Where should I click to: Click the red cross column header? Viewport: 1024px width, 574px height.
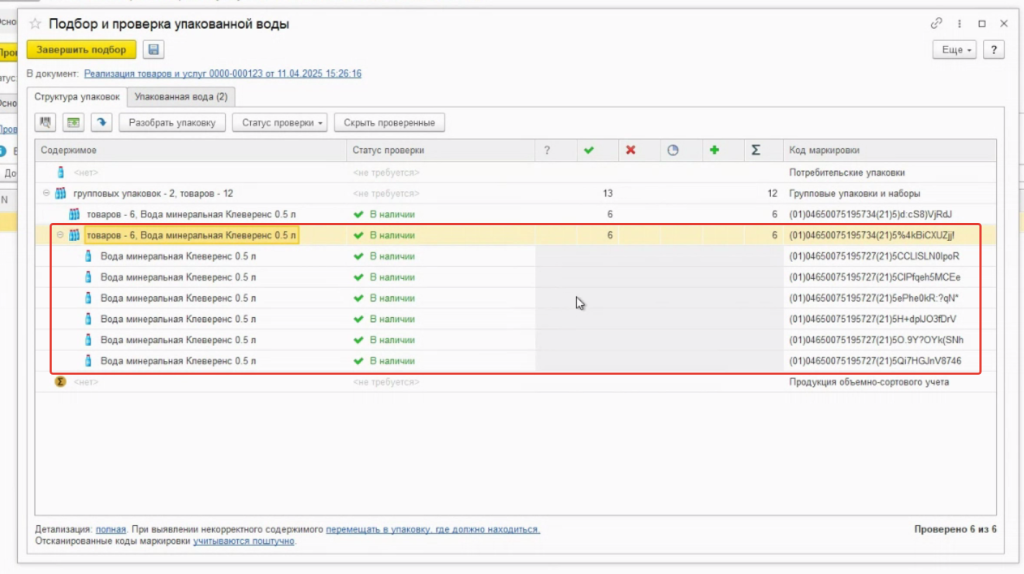click(x=631, y=150)
